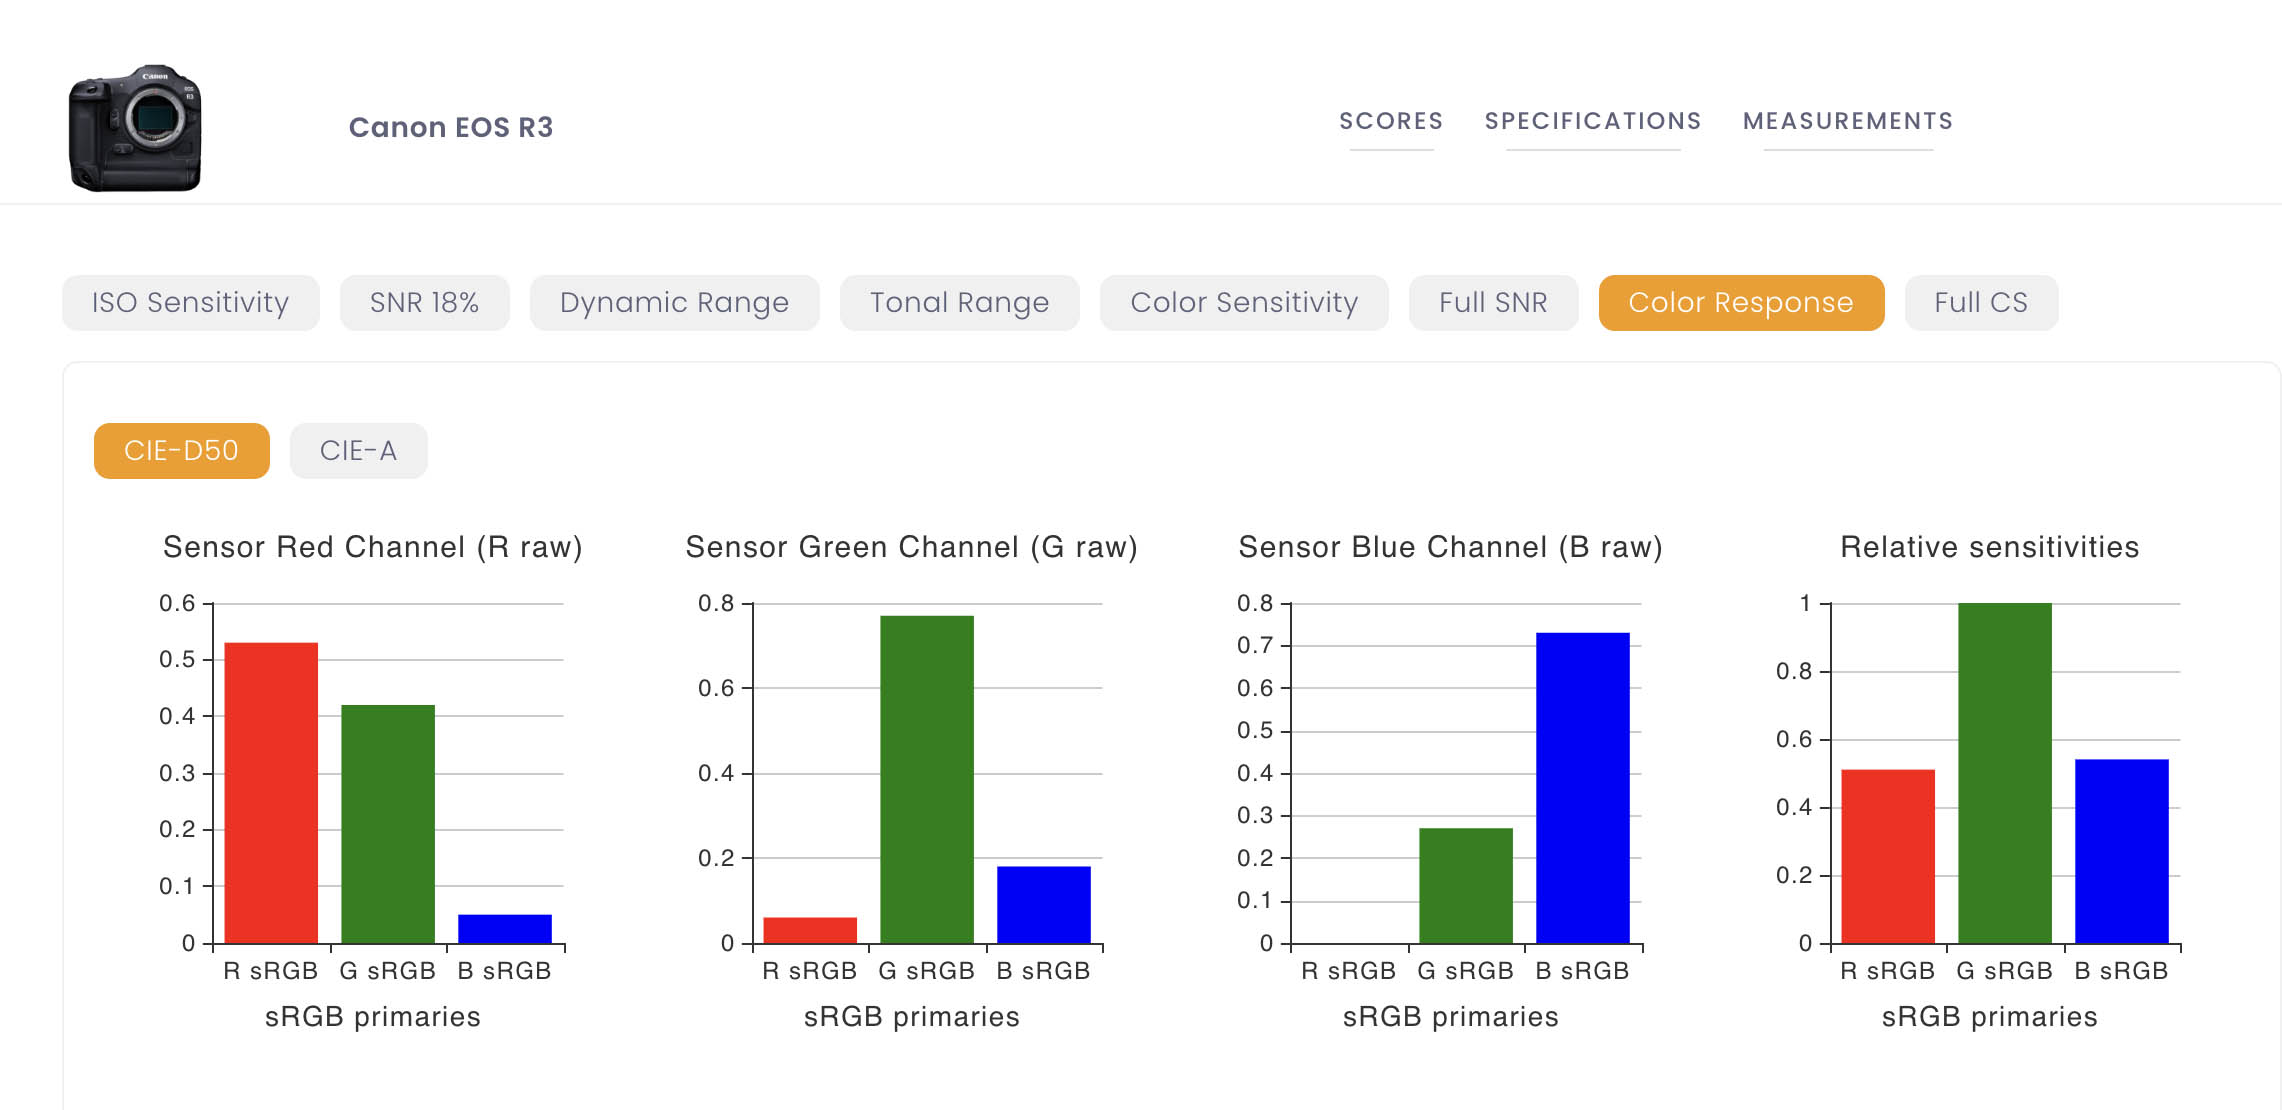This screenshot has height=1110, width=2282.
Task: Show the Dynamic Range measurements
Action: pyautogui.click(x=675, y=303)
